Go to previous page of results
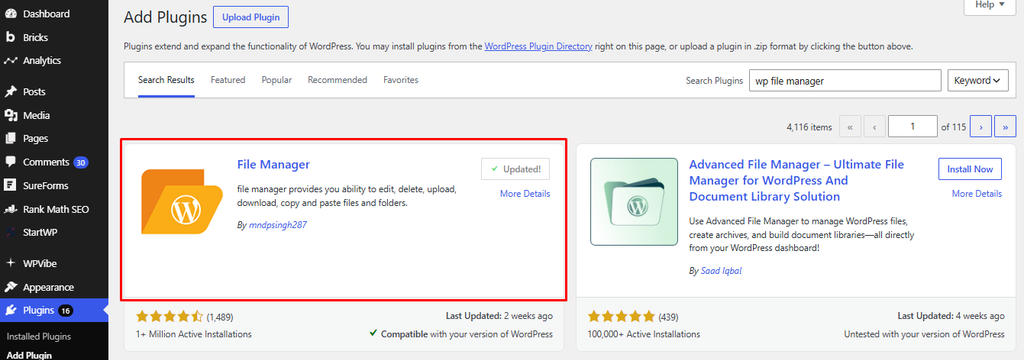 [x=874, y=127]
